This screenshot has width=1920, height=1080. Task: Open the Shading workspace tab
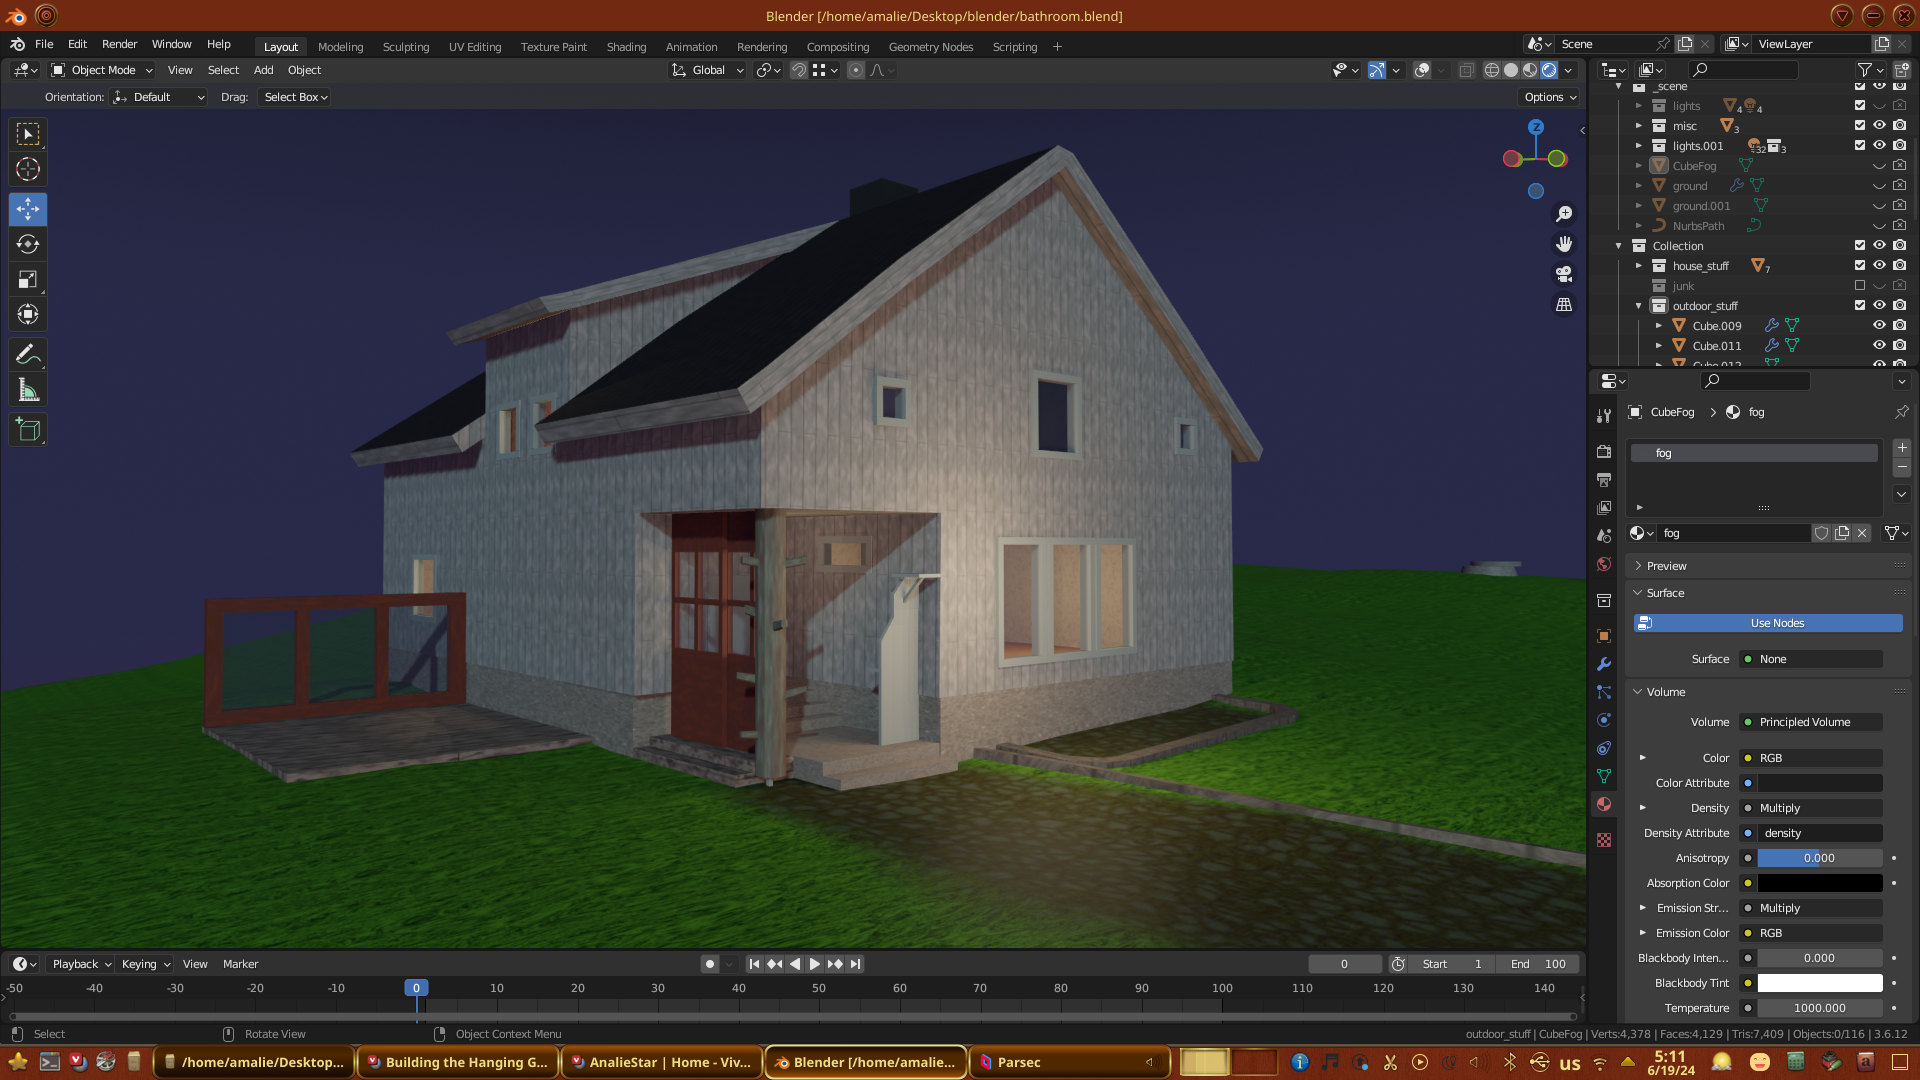click(626, 47)
